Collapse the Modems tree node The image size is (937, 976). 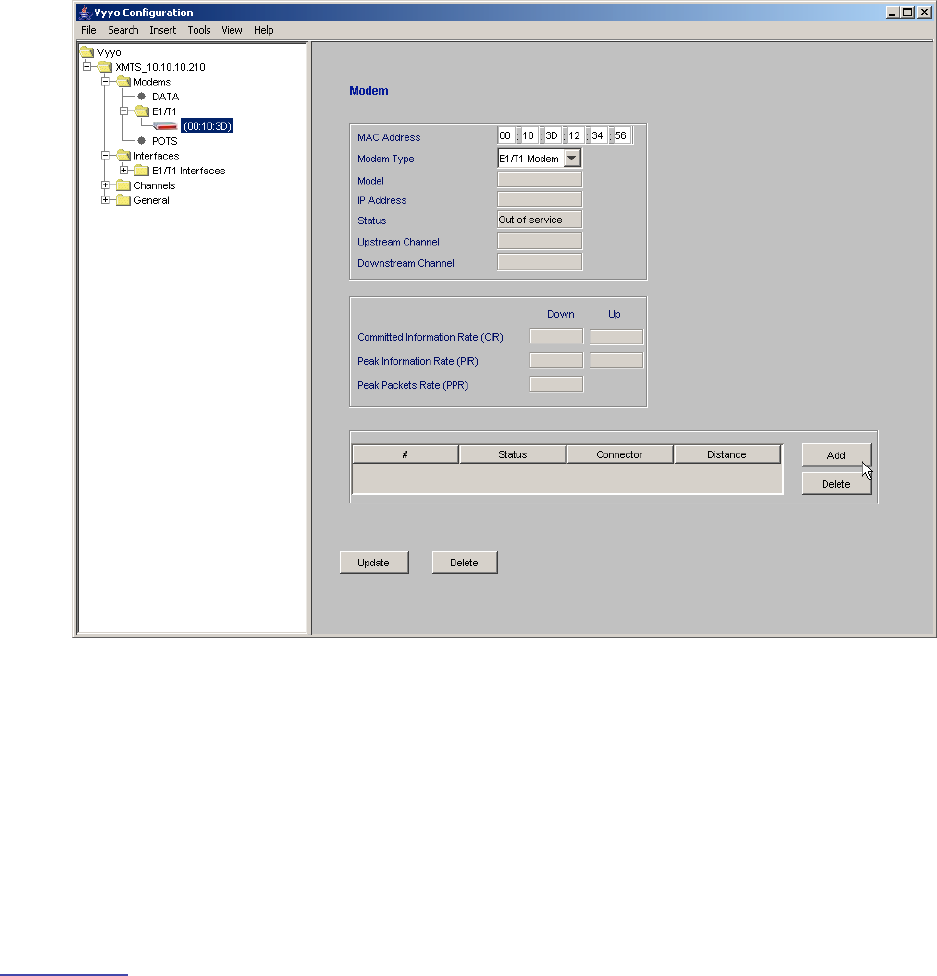[x=105, y=82]
